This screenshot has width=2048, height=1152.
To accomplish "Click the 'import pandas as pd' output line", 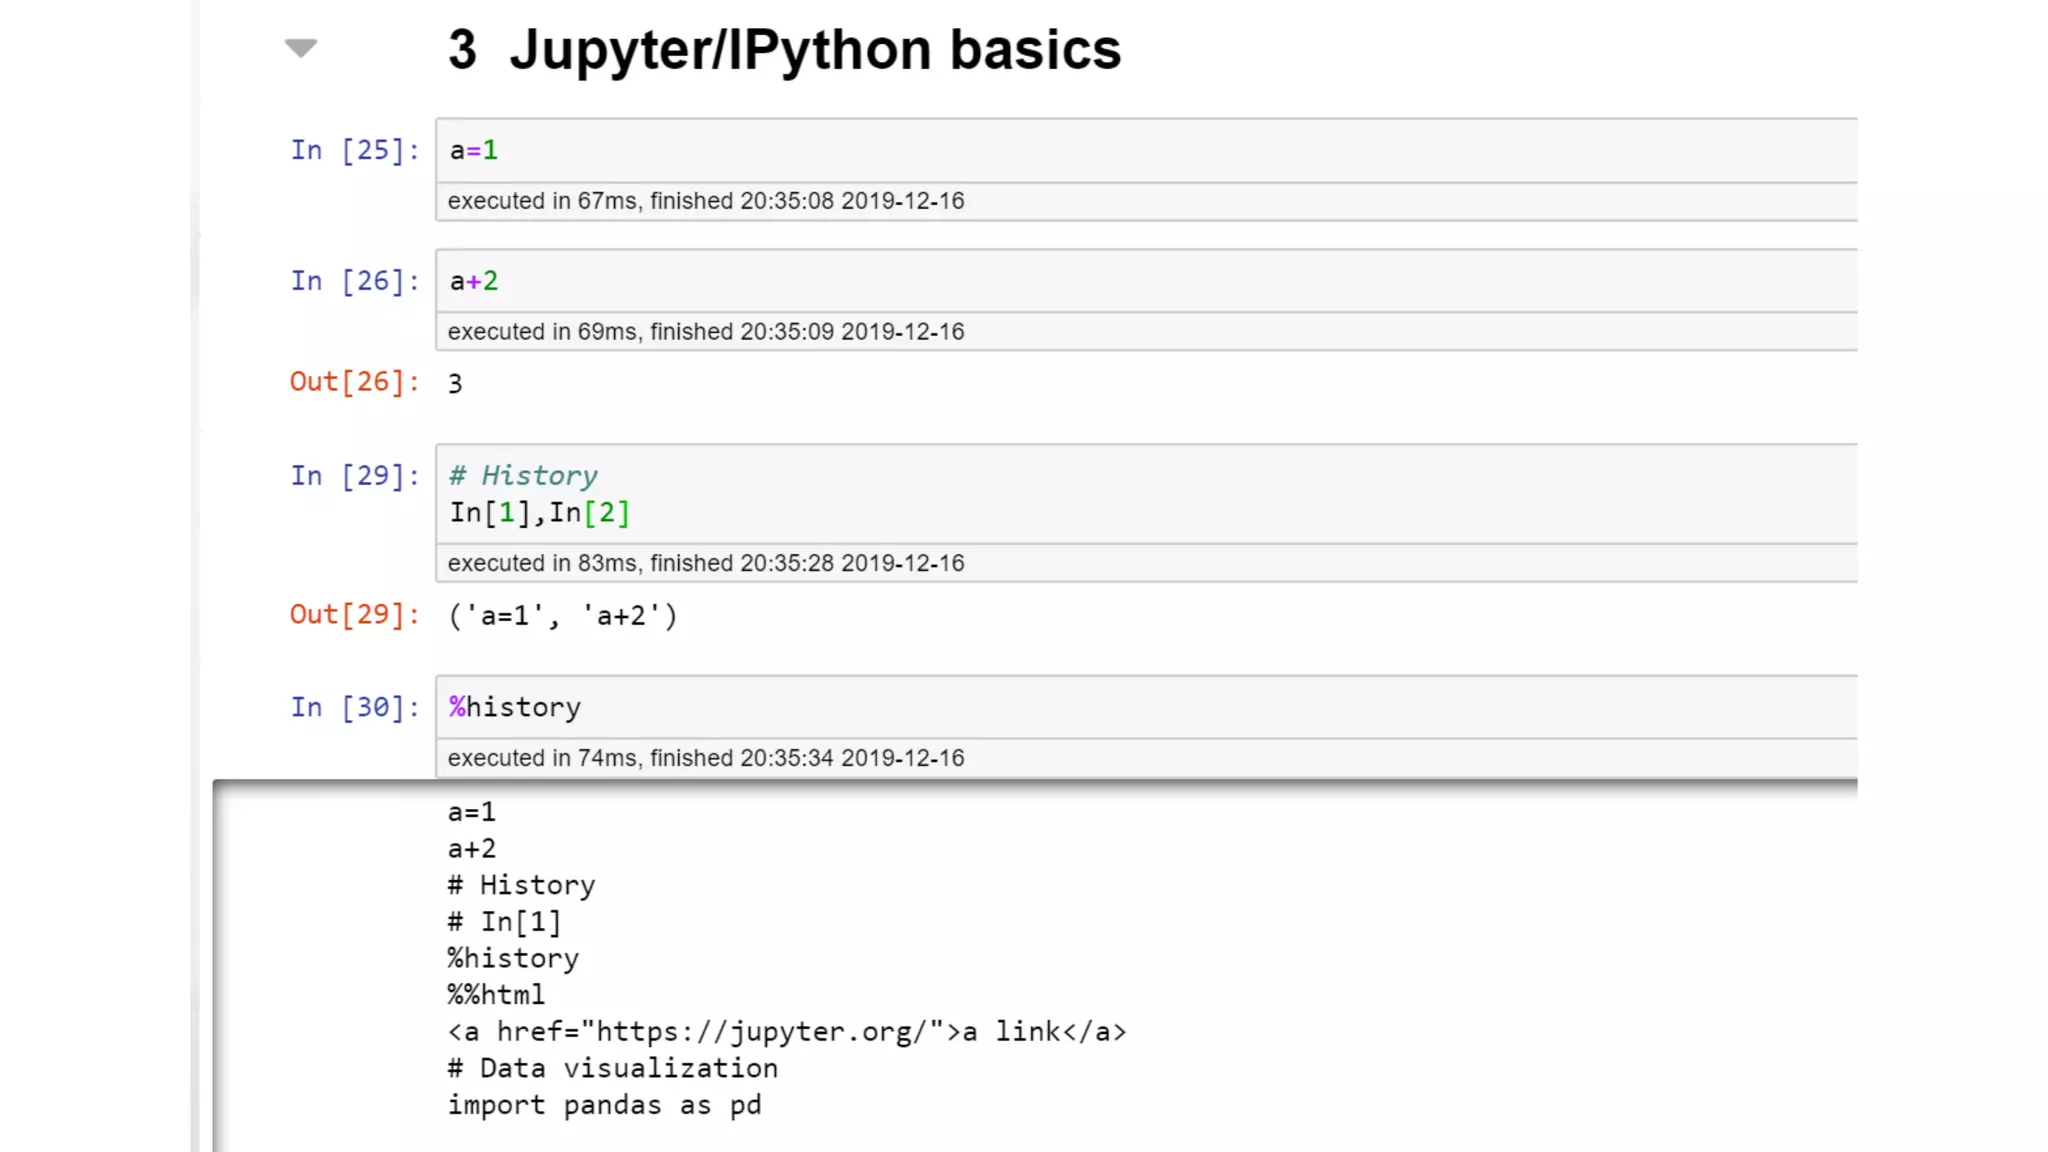I will (604, 1106).
